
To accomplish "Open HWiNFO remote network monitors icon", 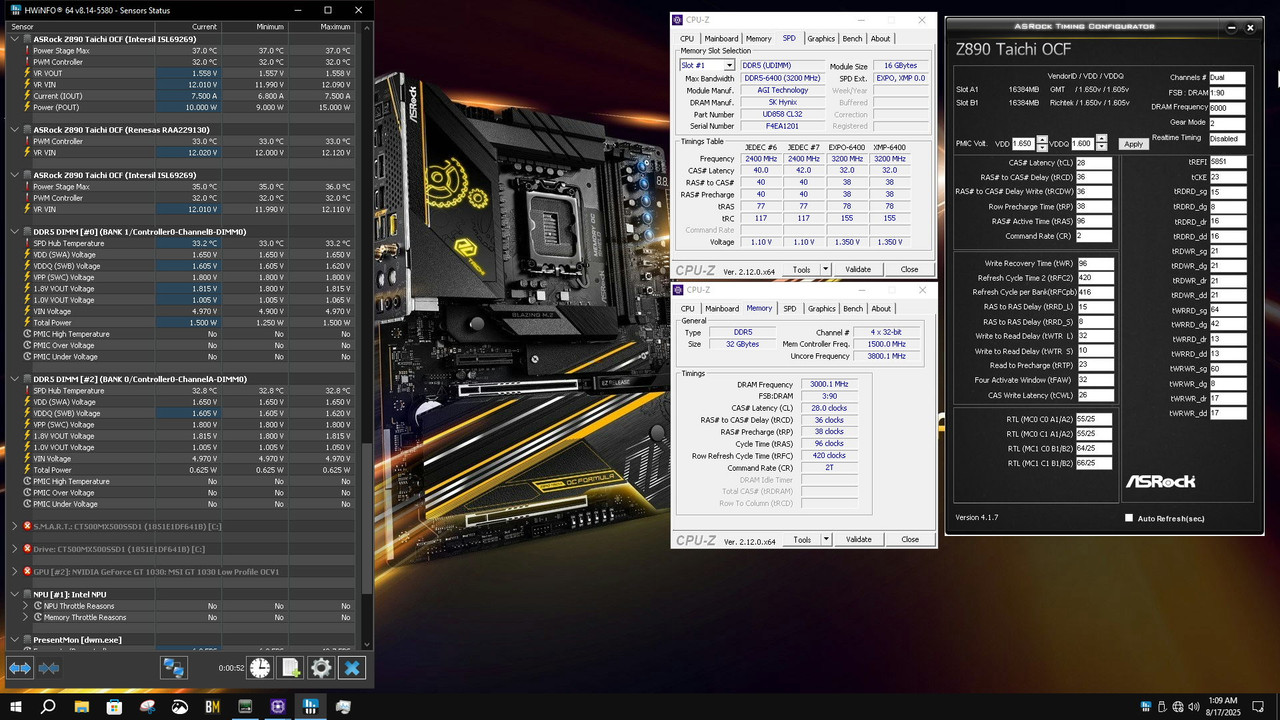I will coord(174,668).
